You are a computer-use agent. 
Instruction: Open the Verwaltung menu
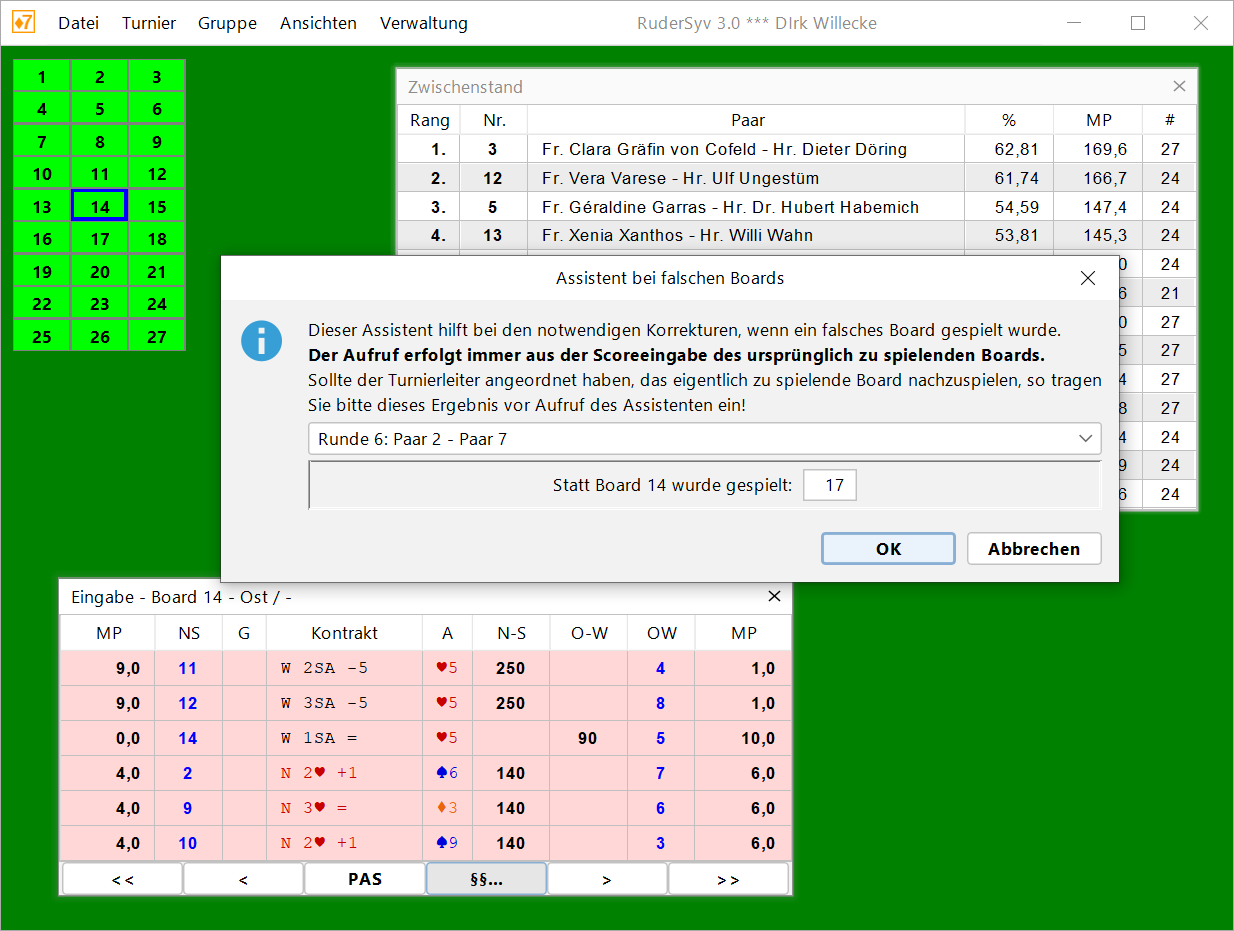(x=423, y=23)
